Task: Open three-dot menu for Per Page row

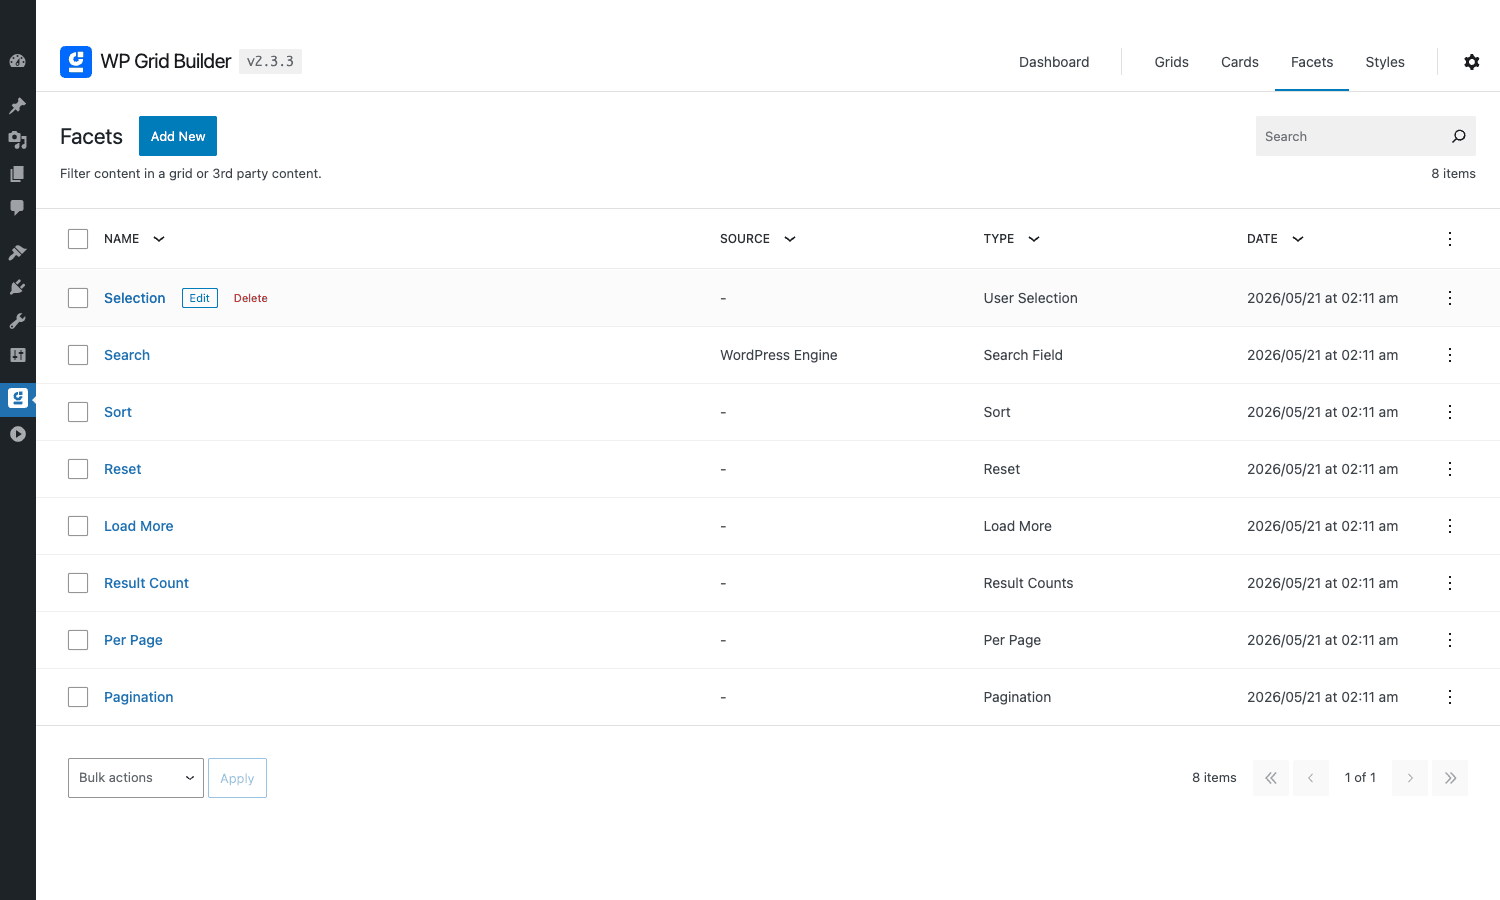Action: click(1450, 640)
